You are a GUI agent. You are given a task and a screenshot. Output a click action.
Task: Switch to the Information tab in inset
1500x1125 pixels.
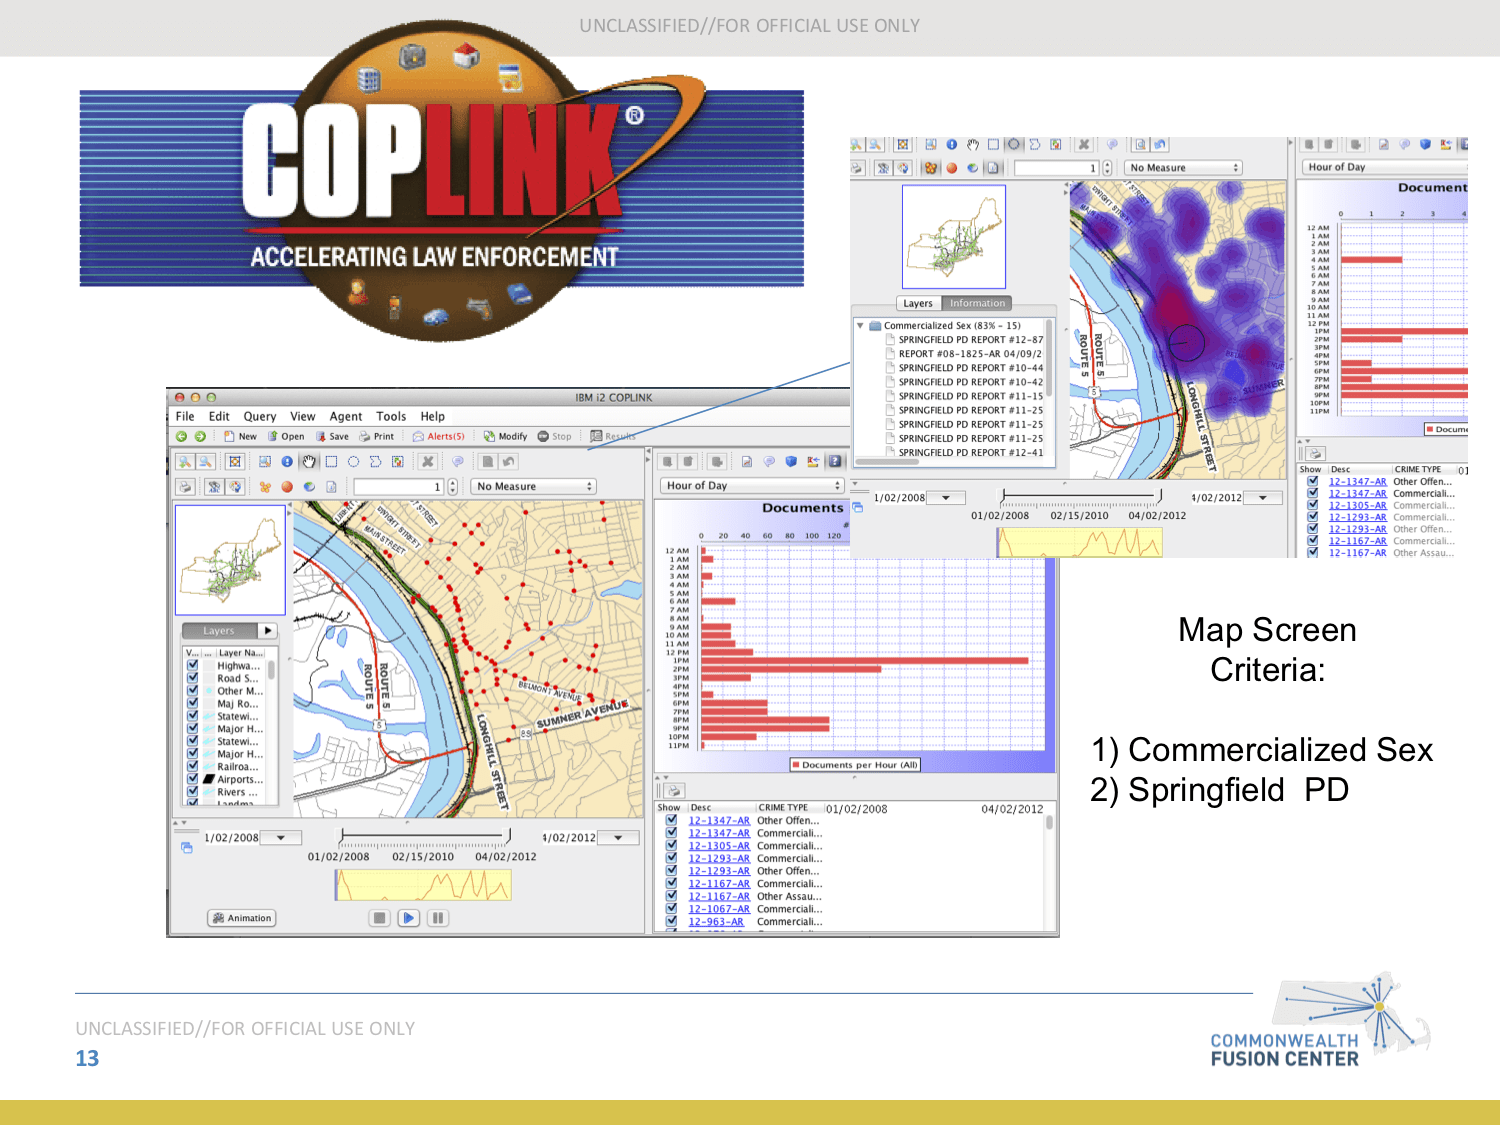pyautogui.click(x=977, y=303)
